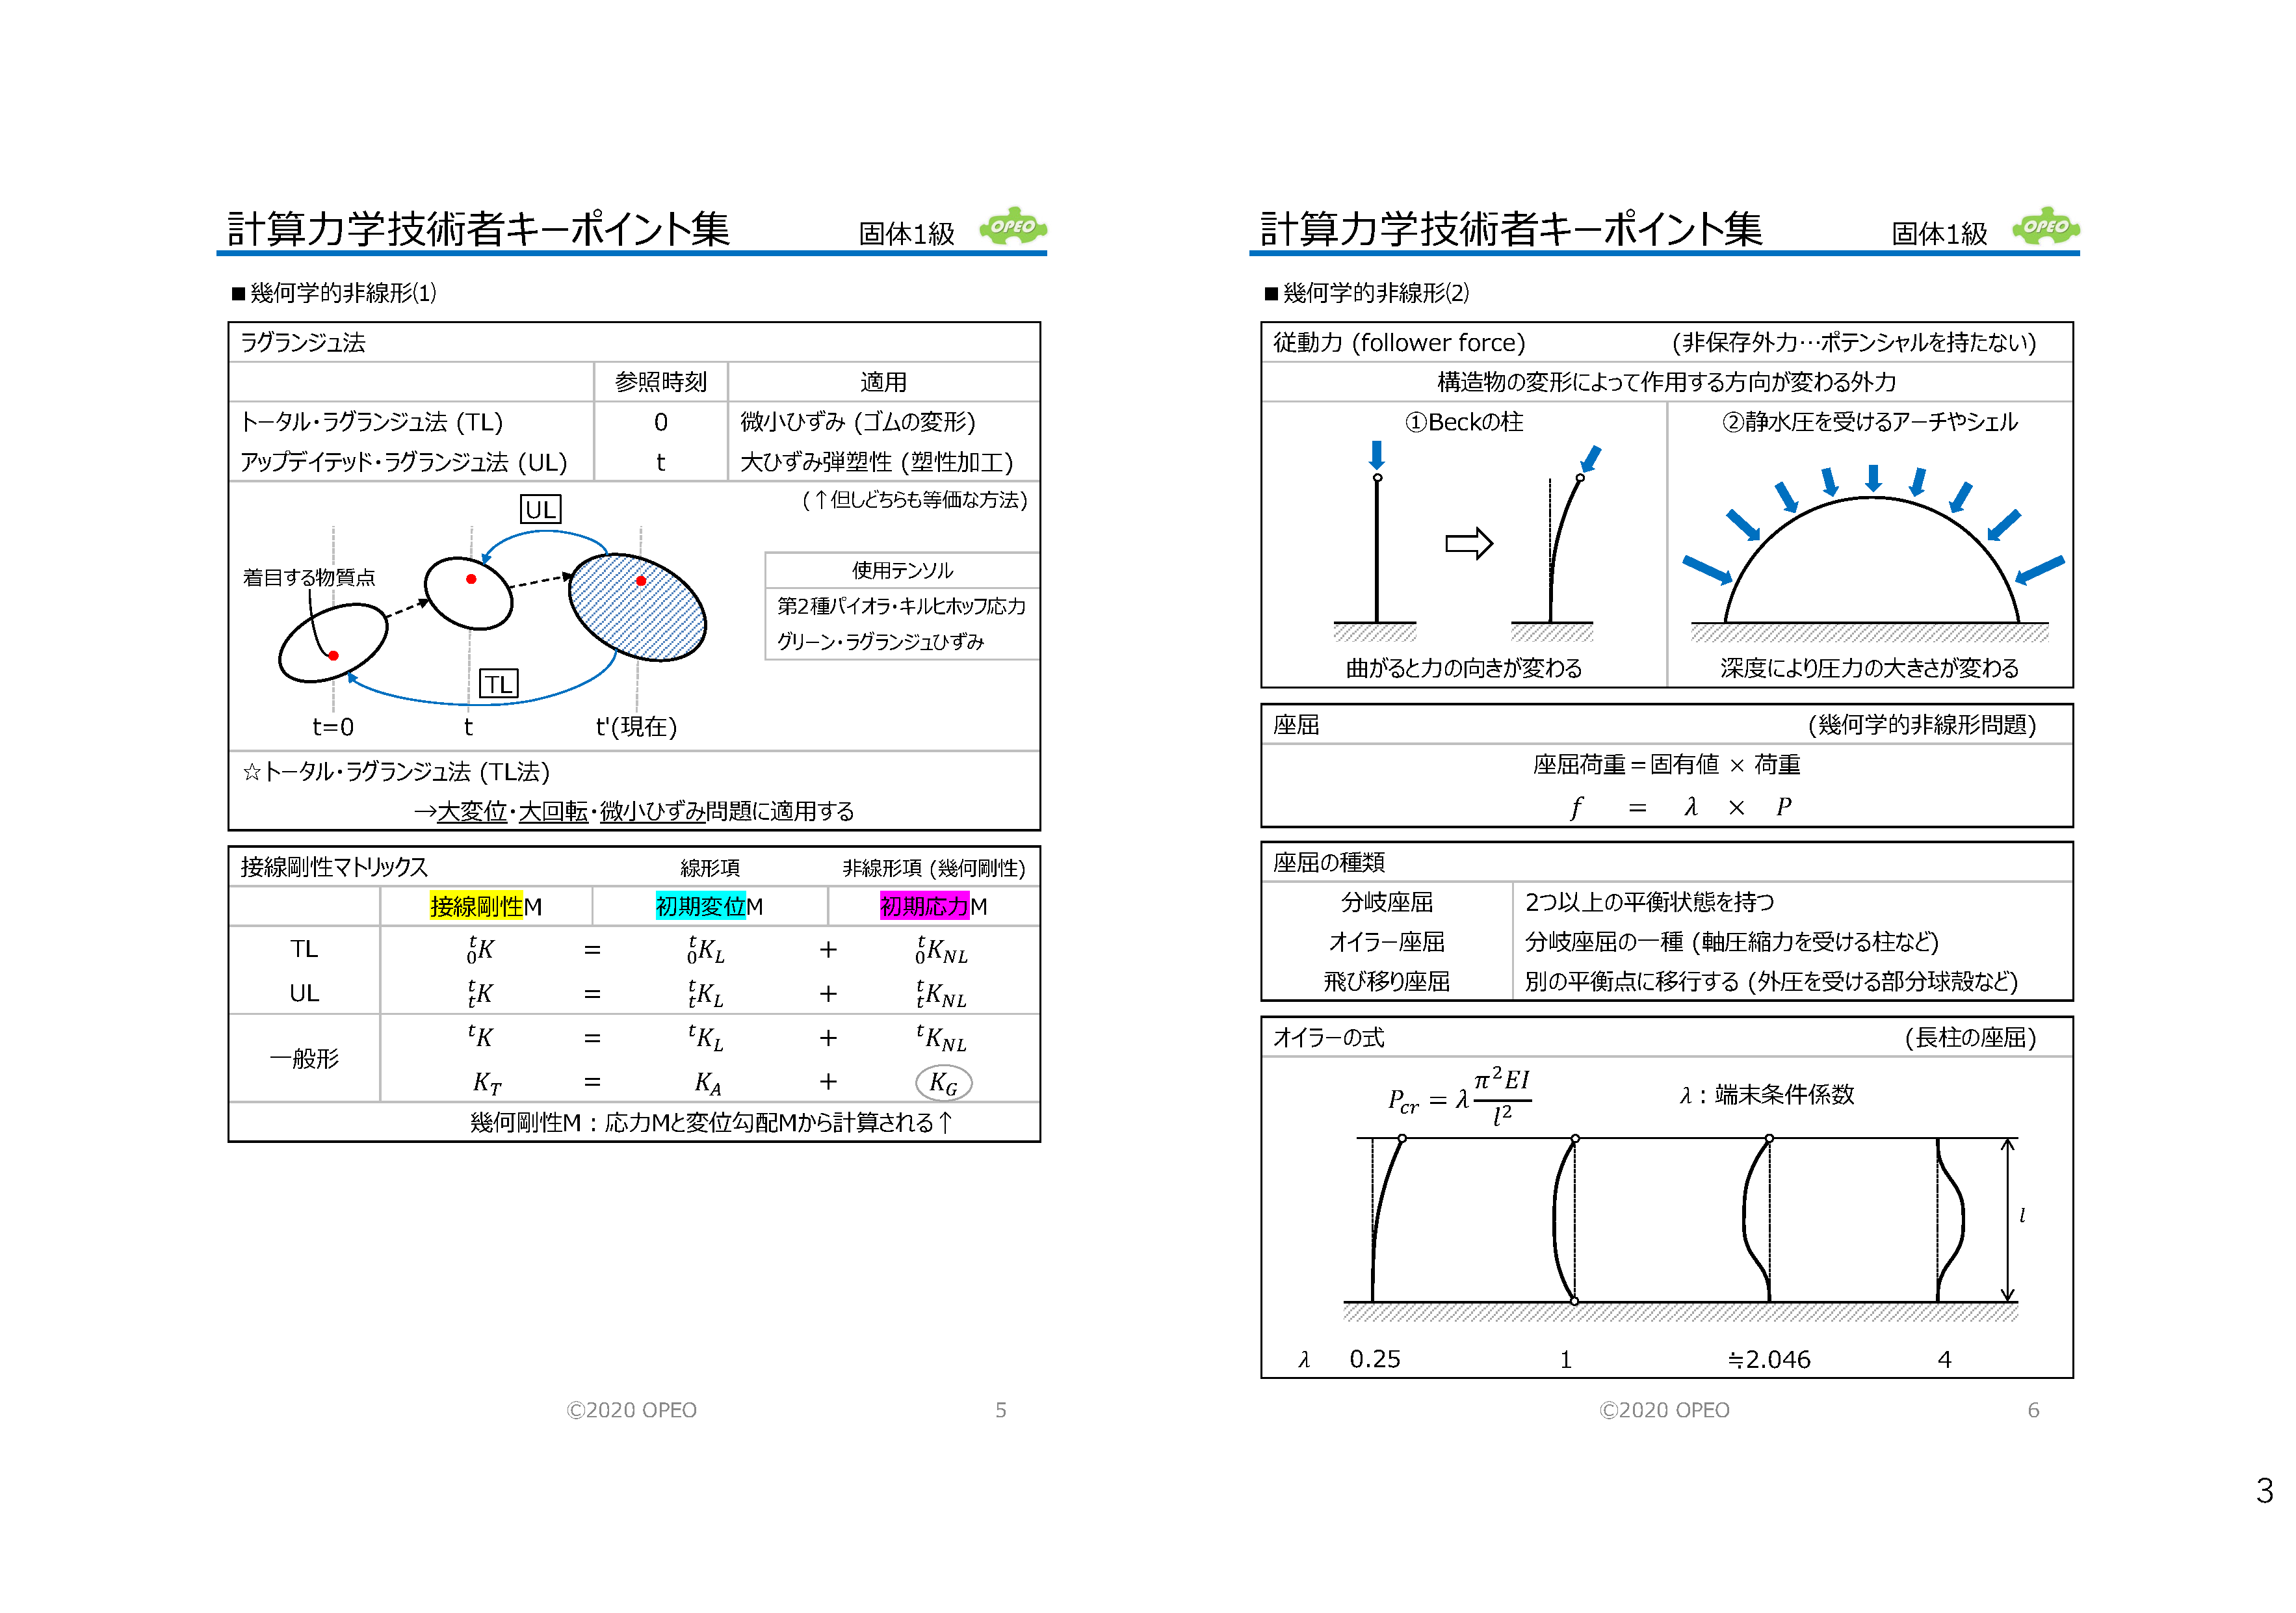Click 第2種パイオラ・キルヒホッフ応力
This screenshot has height=1613, width=2296.
point(902,606)
